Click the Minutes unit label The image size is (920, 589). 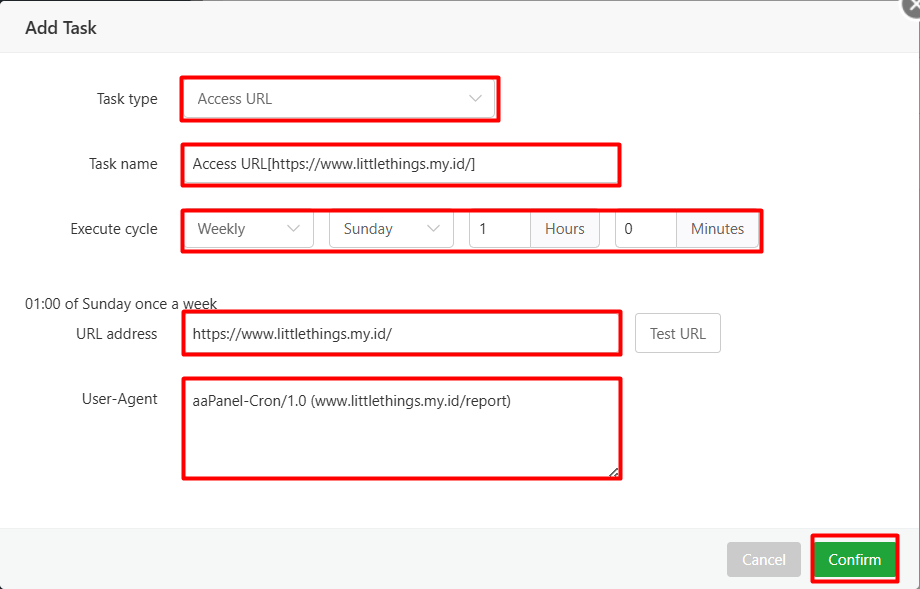pyautogui.click(x=717, y=229)
